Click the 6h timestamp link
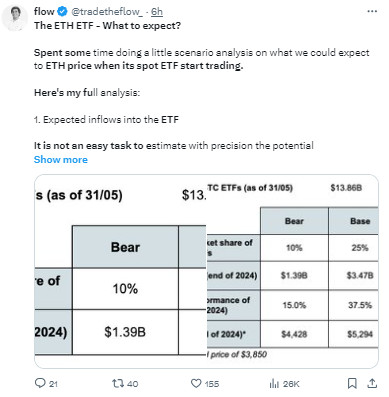 click(x=157, y=12)
